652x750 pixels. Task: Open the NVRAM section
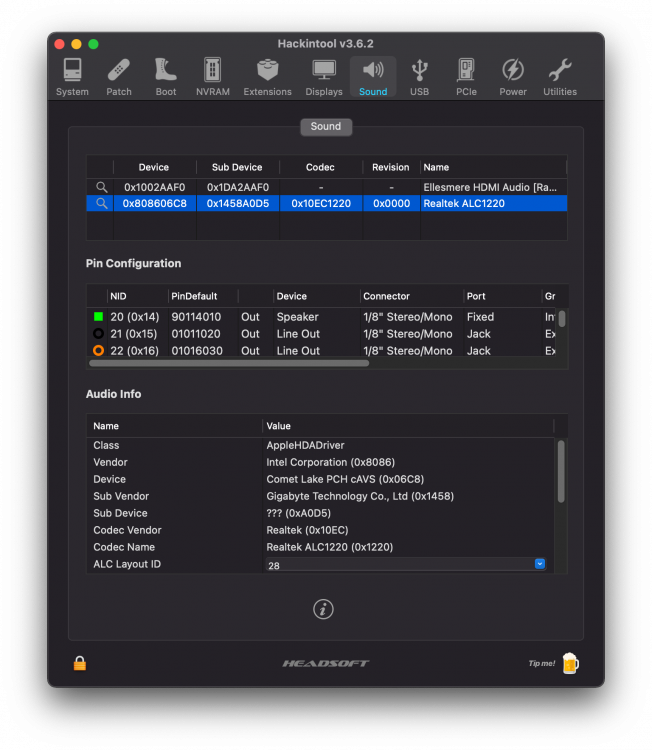tap(212, 77)
